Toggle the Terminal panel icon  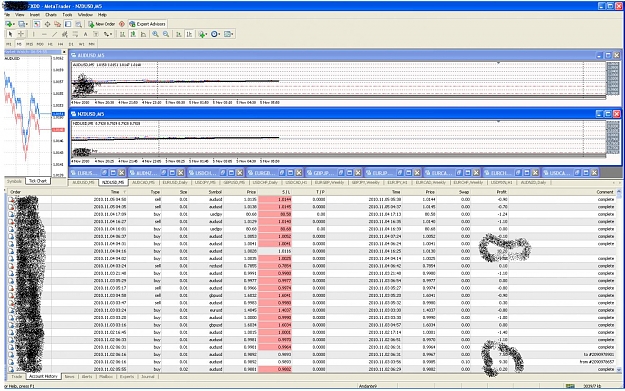[x=68, y=24]
